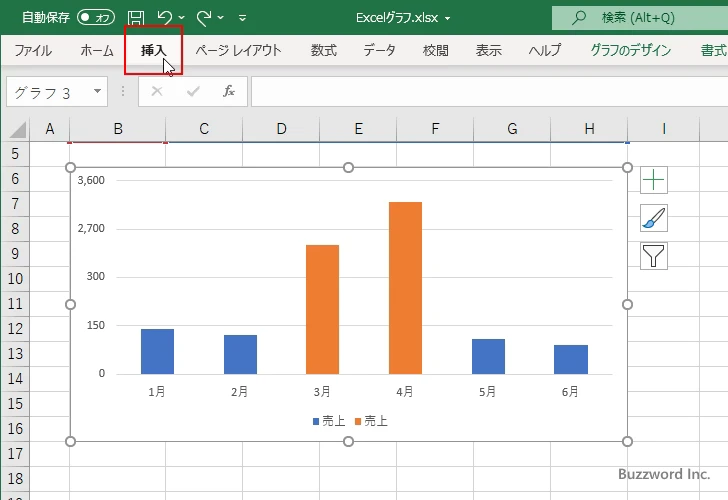Click the 3,600 axis label
Screen dimensions: 728x500
click(91, 180)
